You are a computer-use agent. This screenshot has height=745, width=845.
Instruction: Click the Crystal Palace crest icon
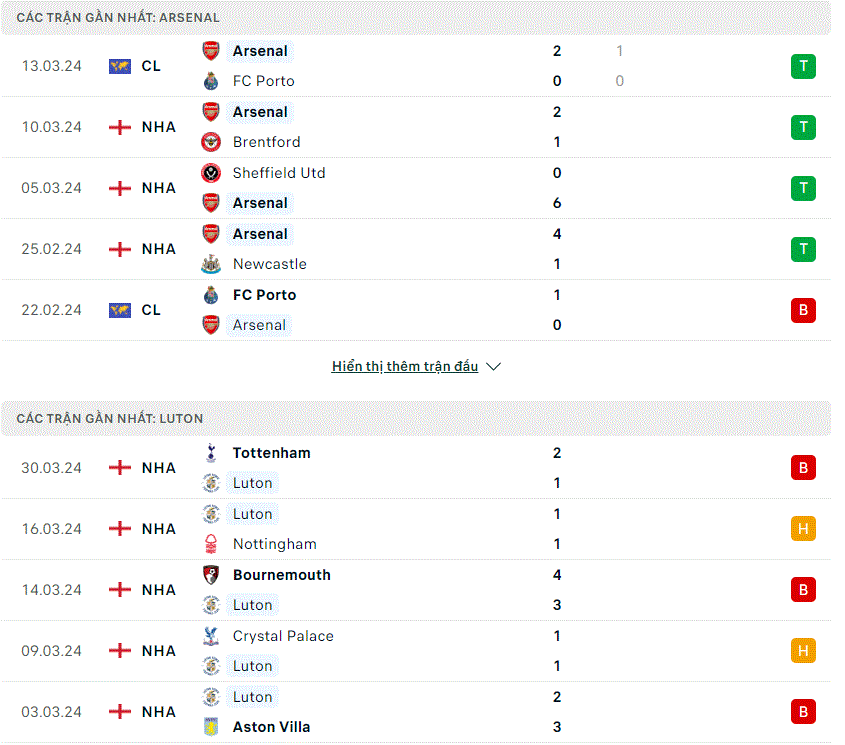click(x=211, y=636)
